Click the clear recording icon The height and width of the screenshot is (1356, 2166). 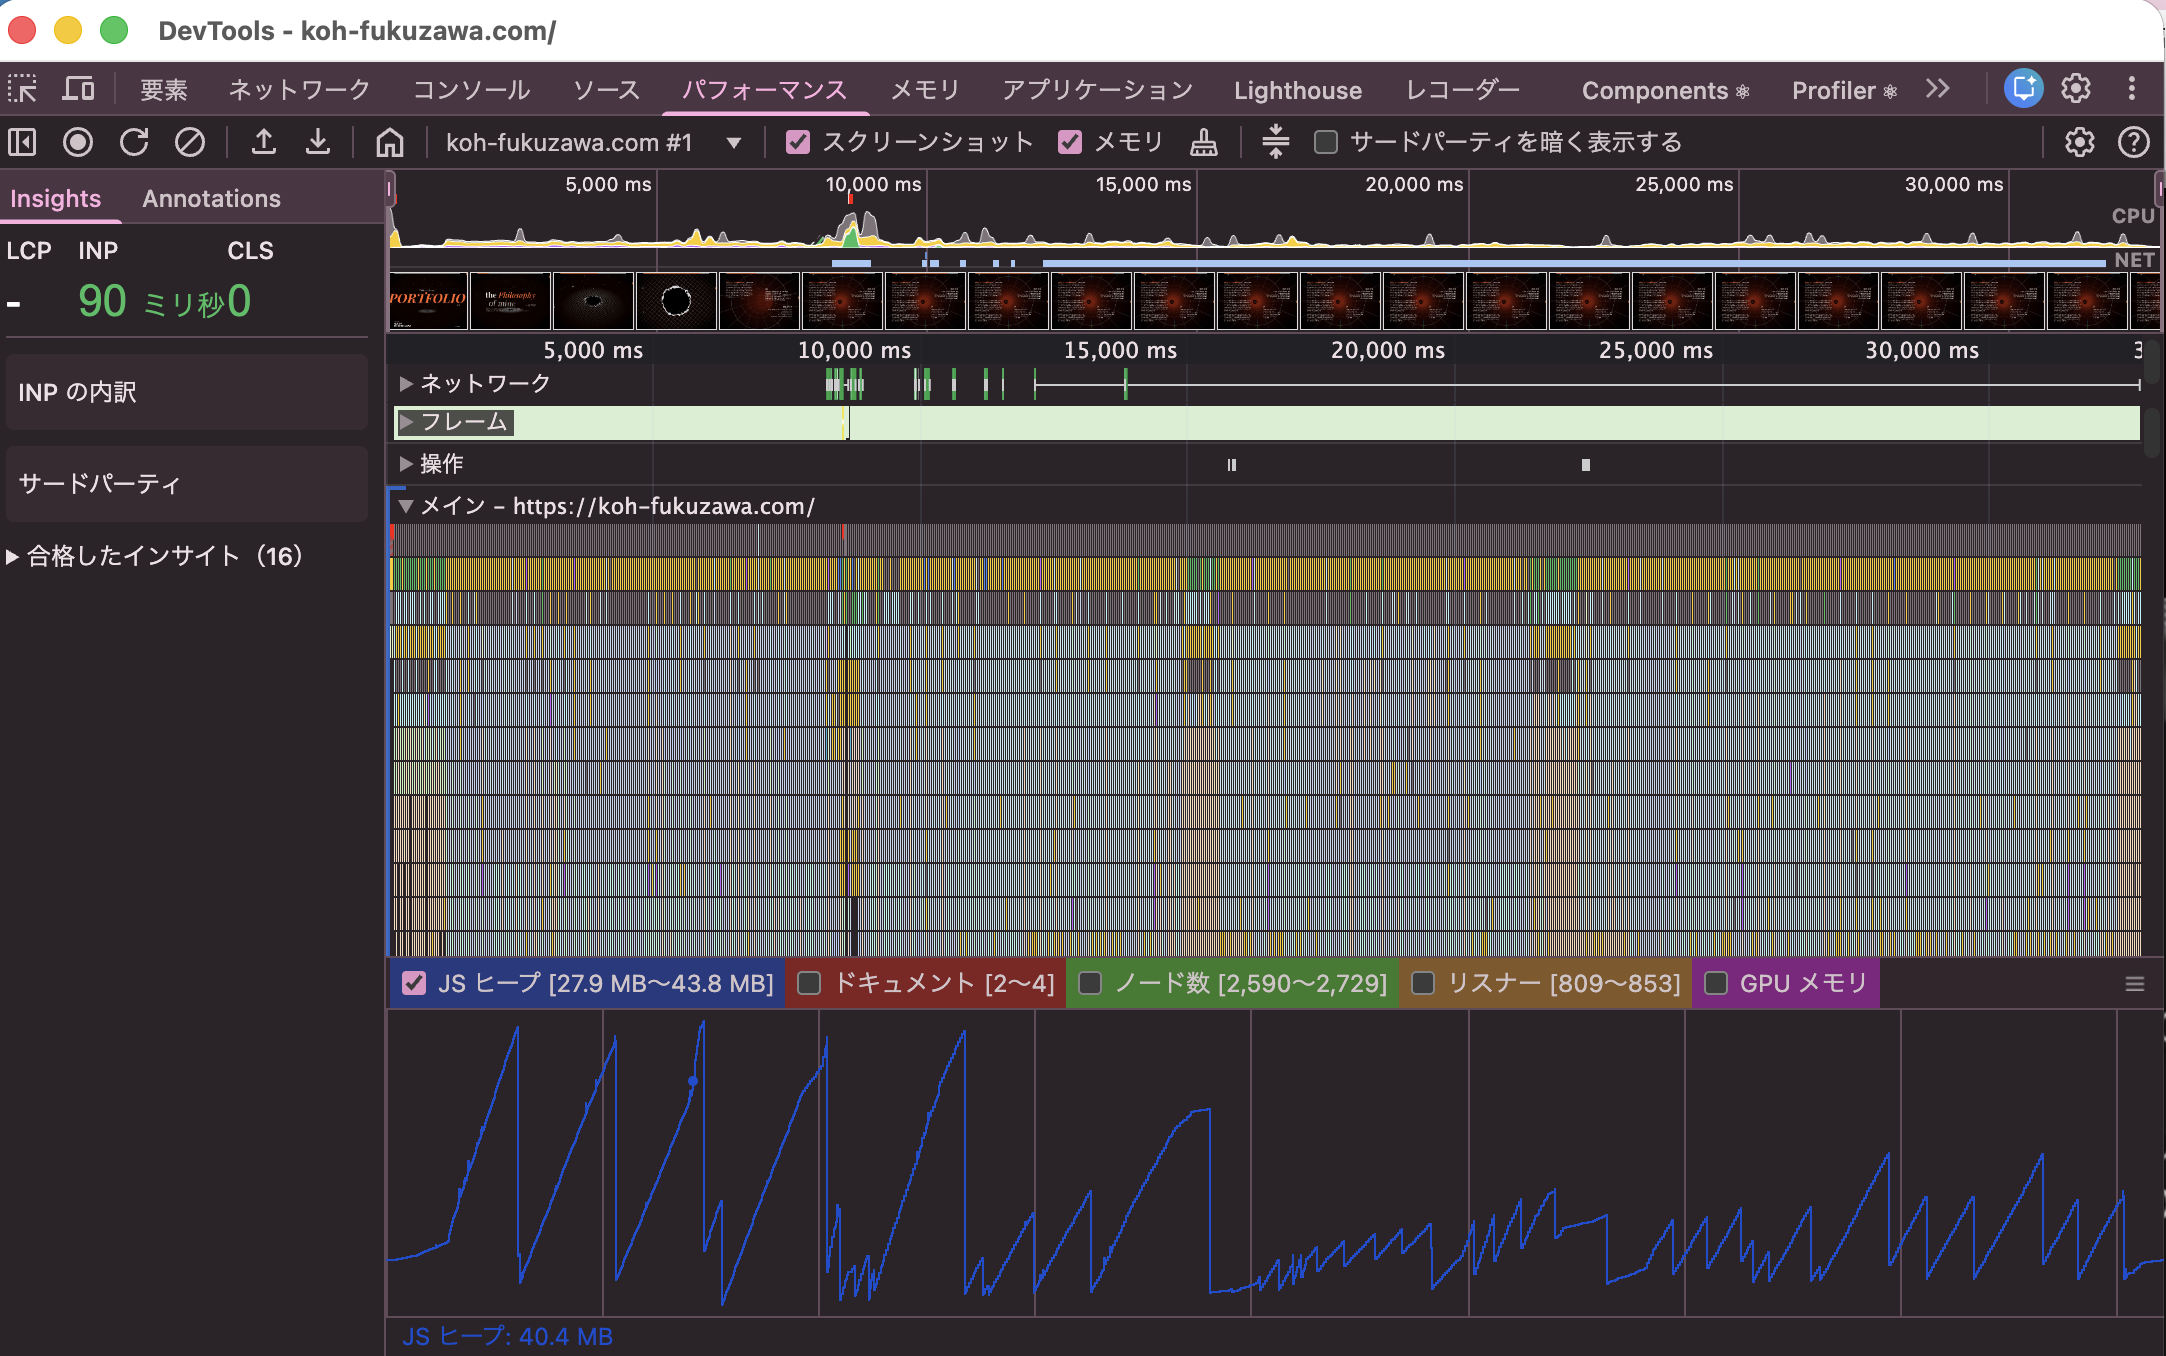190,143
